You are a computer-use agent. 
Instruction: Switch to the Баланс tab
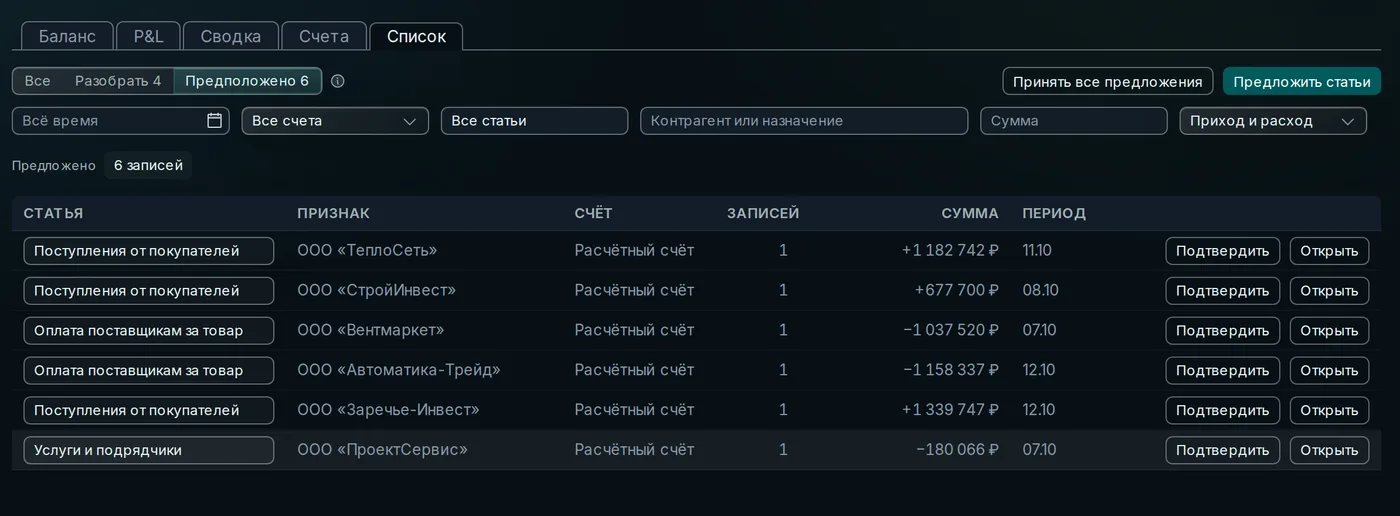click(67, 36)
